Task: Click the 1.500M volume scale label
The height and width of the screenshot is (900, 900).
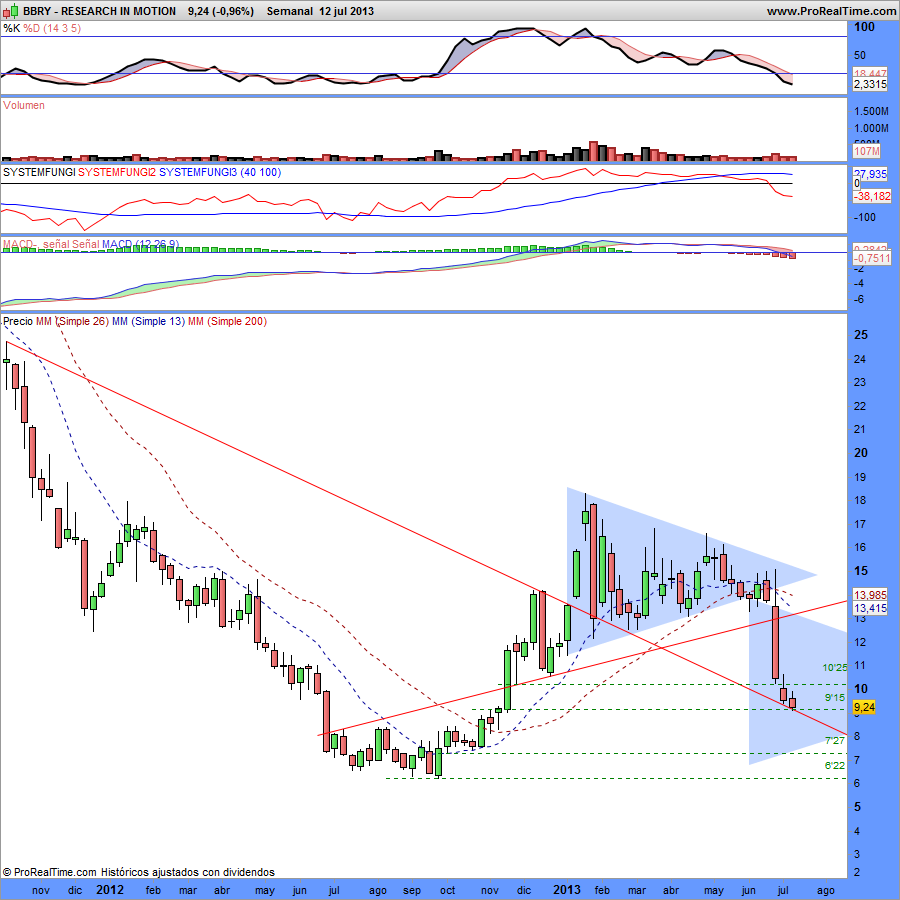Action: pyautogui.click(x=871, y=111)
